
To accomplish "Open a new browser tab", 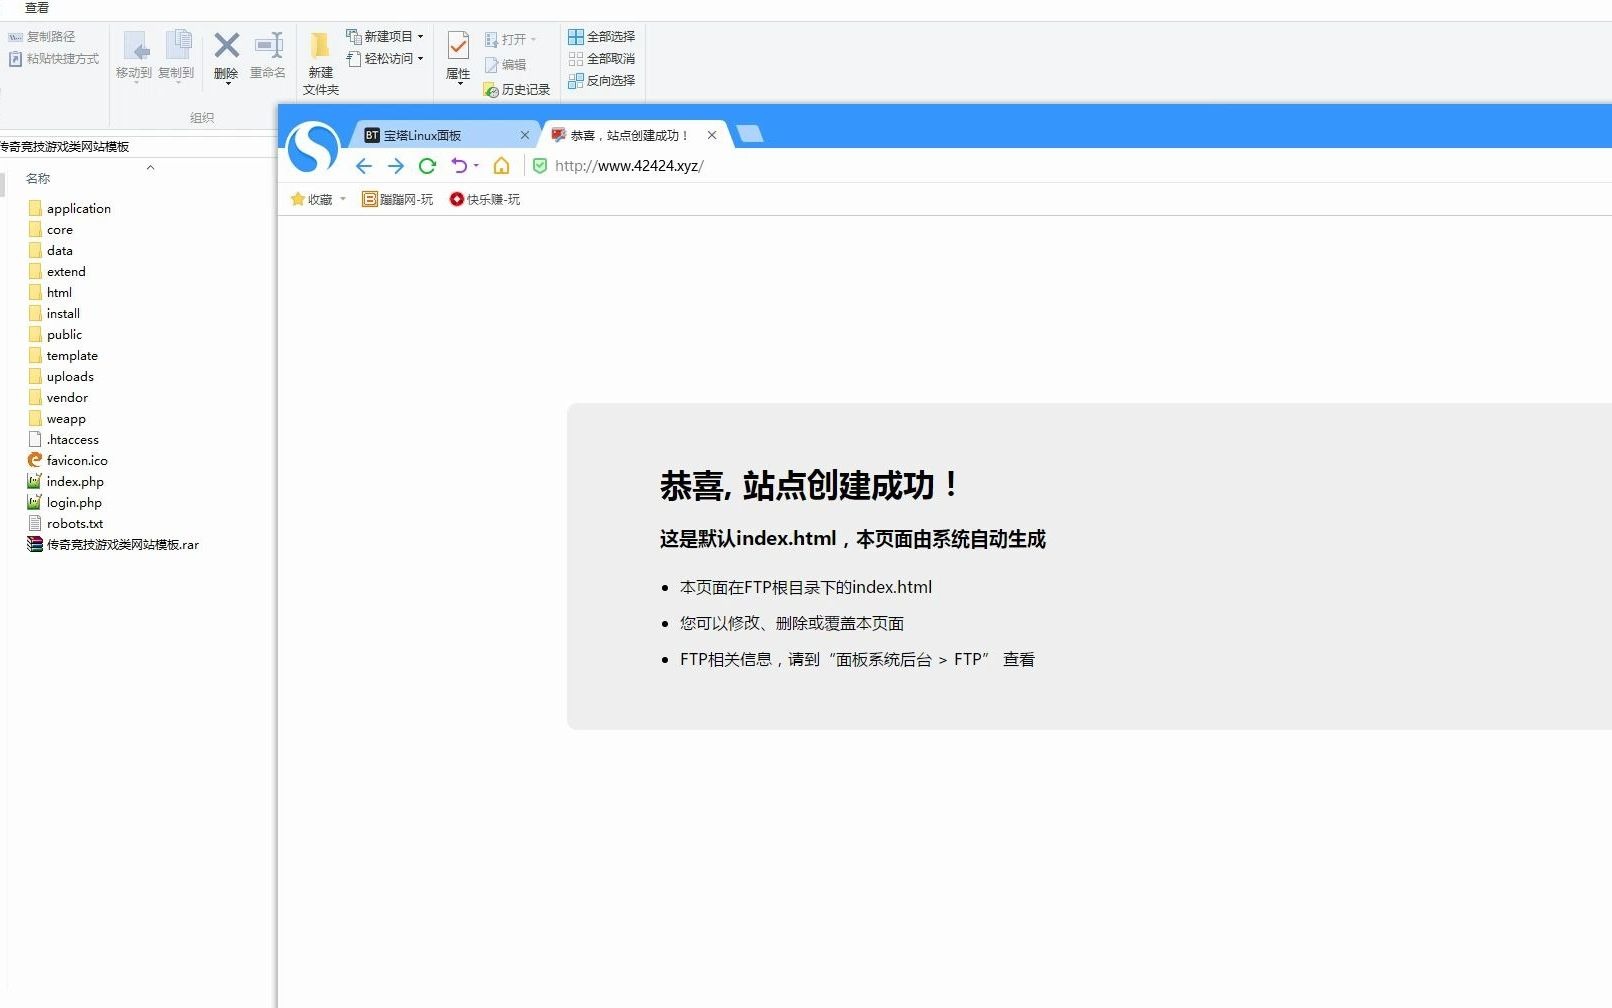I will point(749,134).
